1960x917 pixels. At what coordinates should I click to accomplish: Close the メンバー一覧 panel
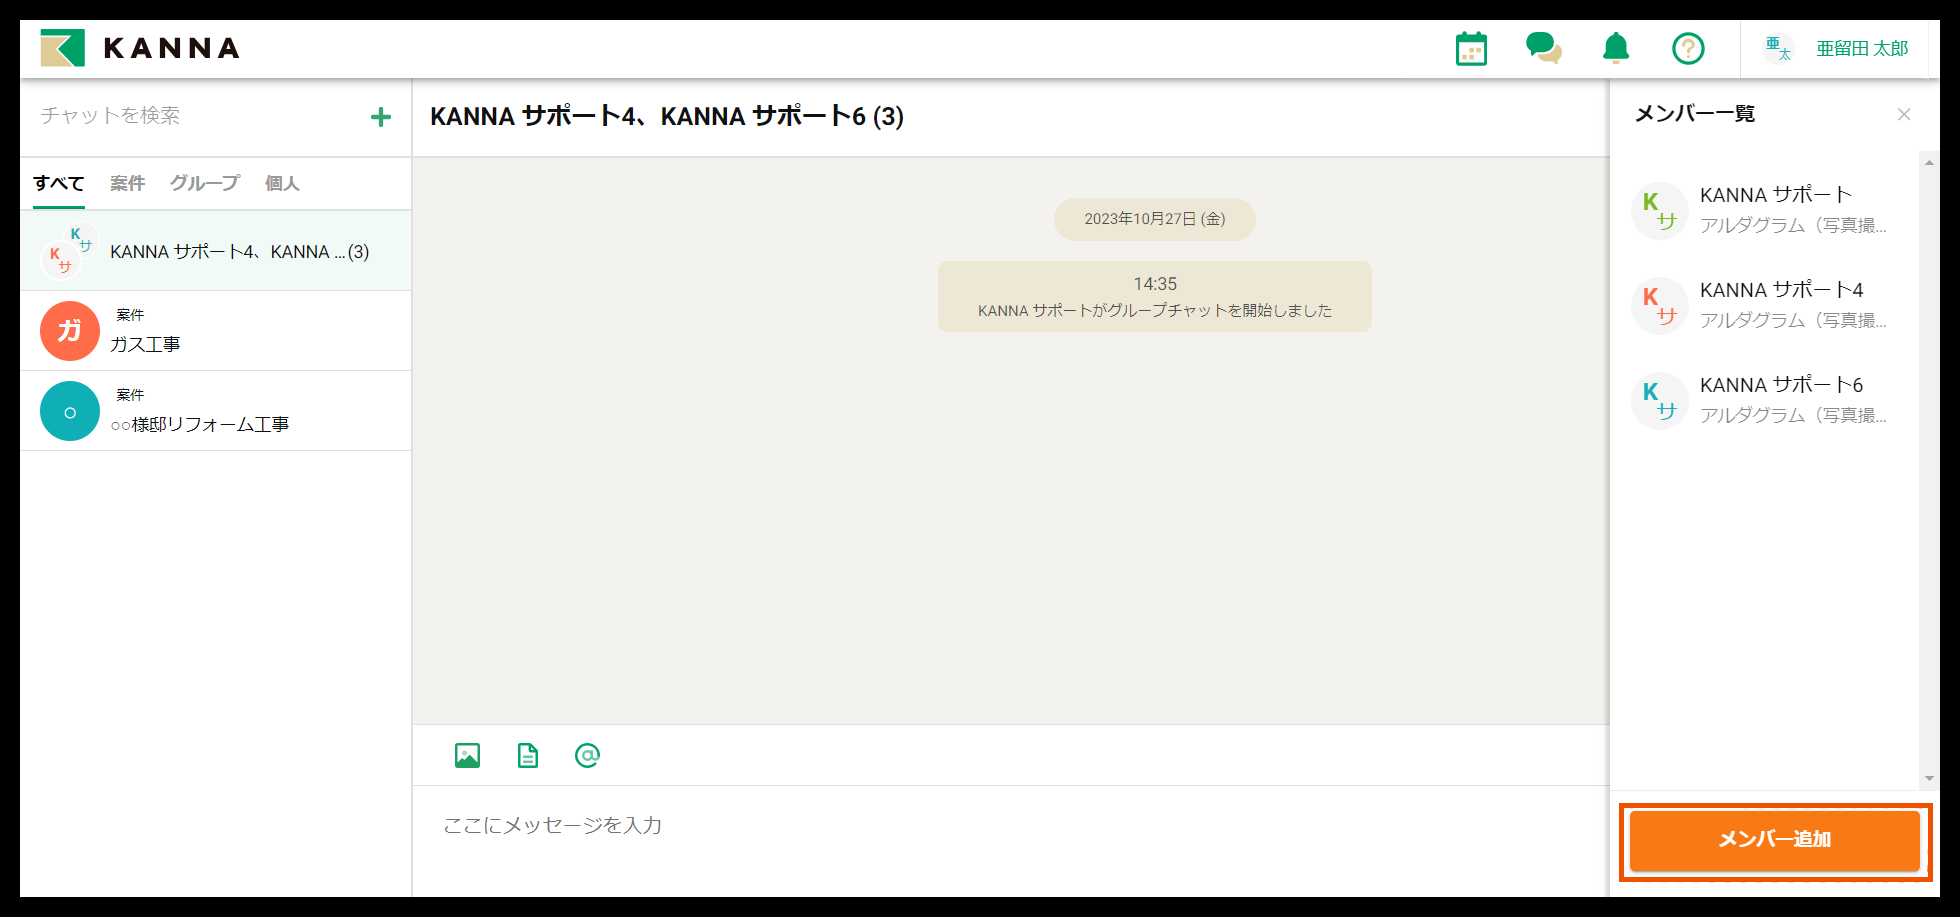pyautogui.click(x=1904, y=114)
